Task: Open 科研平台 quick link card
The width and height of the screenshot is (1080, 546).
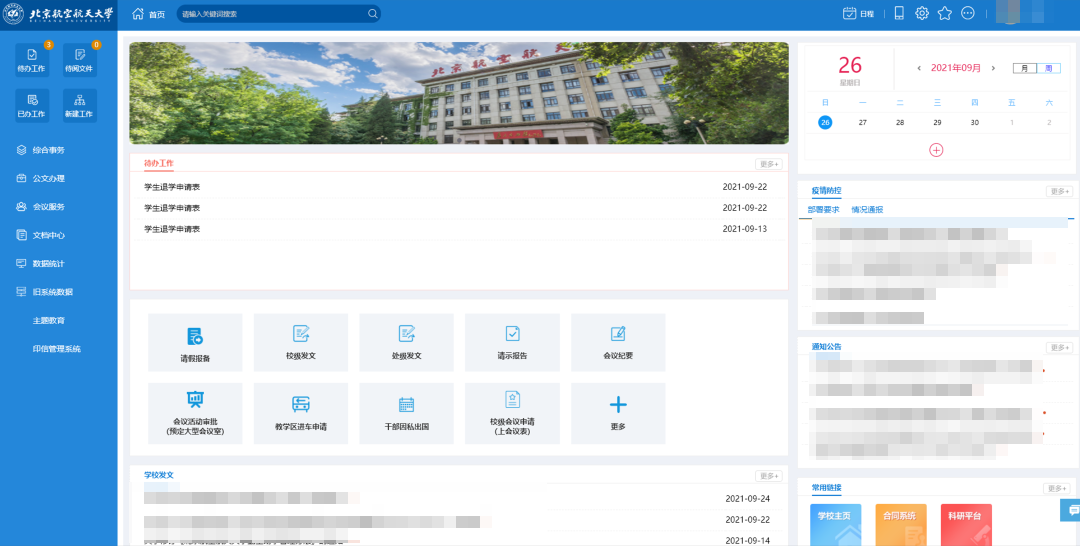Action: tap(966, 525)
